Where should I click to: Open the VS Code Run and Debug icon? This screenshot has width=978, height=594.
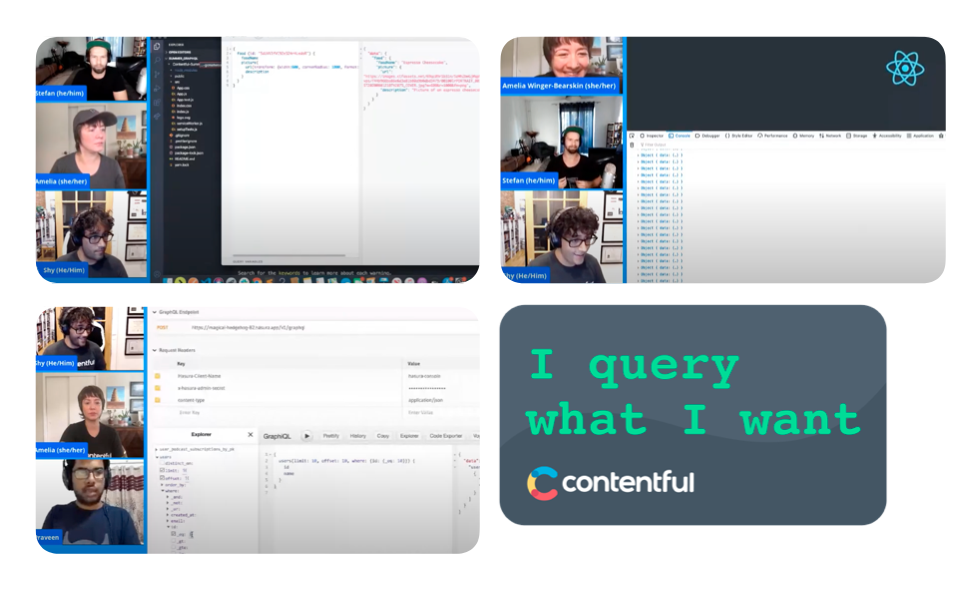tap(157, 88)
